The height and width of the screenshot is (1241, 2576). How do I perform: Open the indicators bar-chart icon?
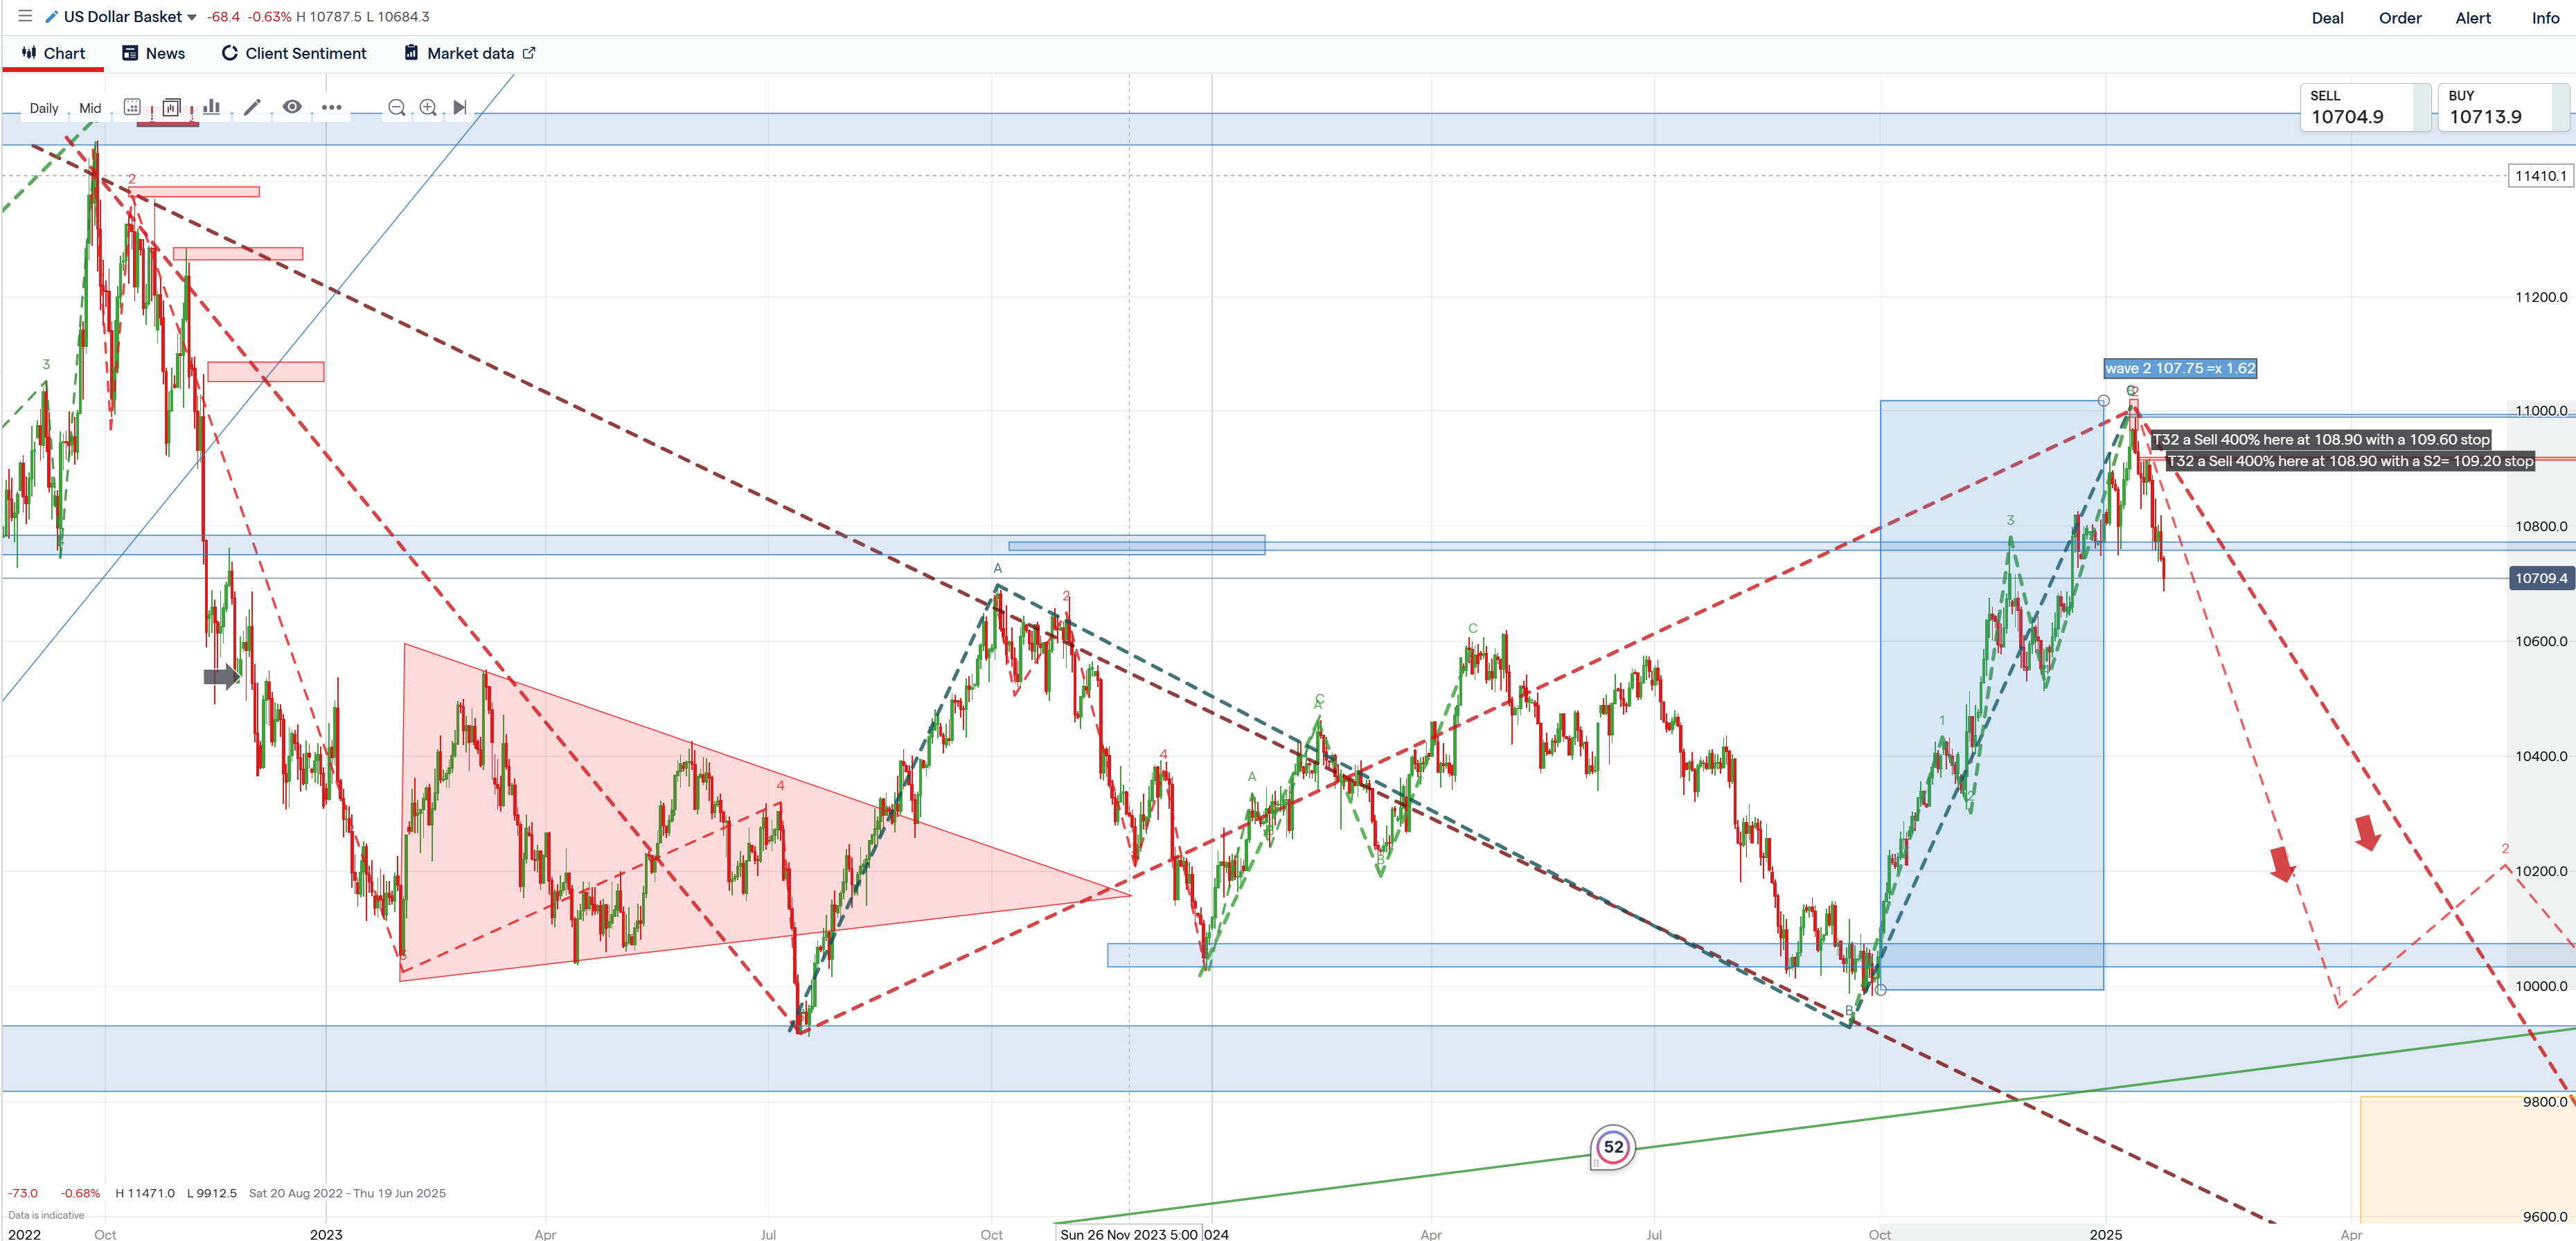click(211, 107)
